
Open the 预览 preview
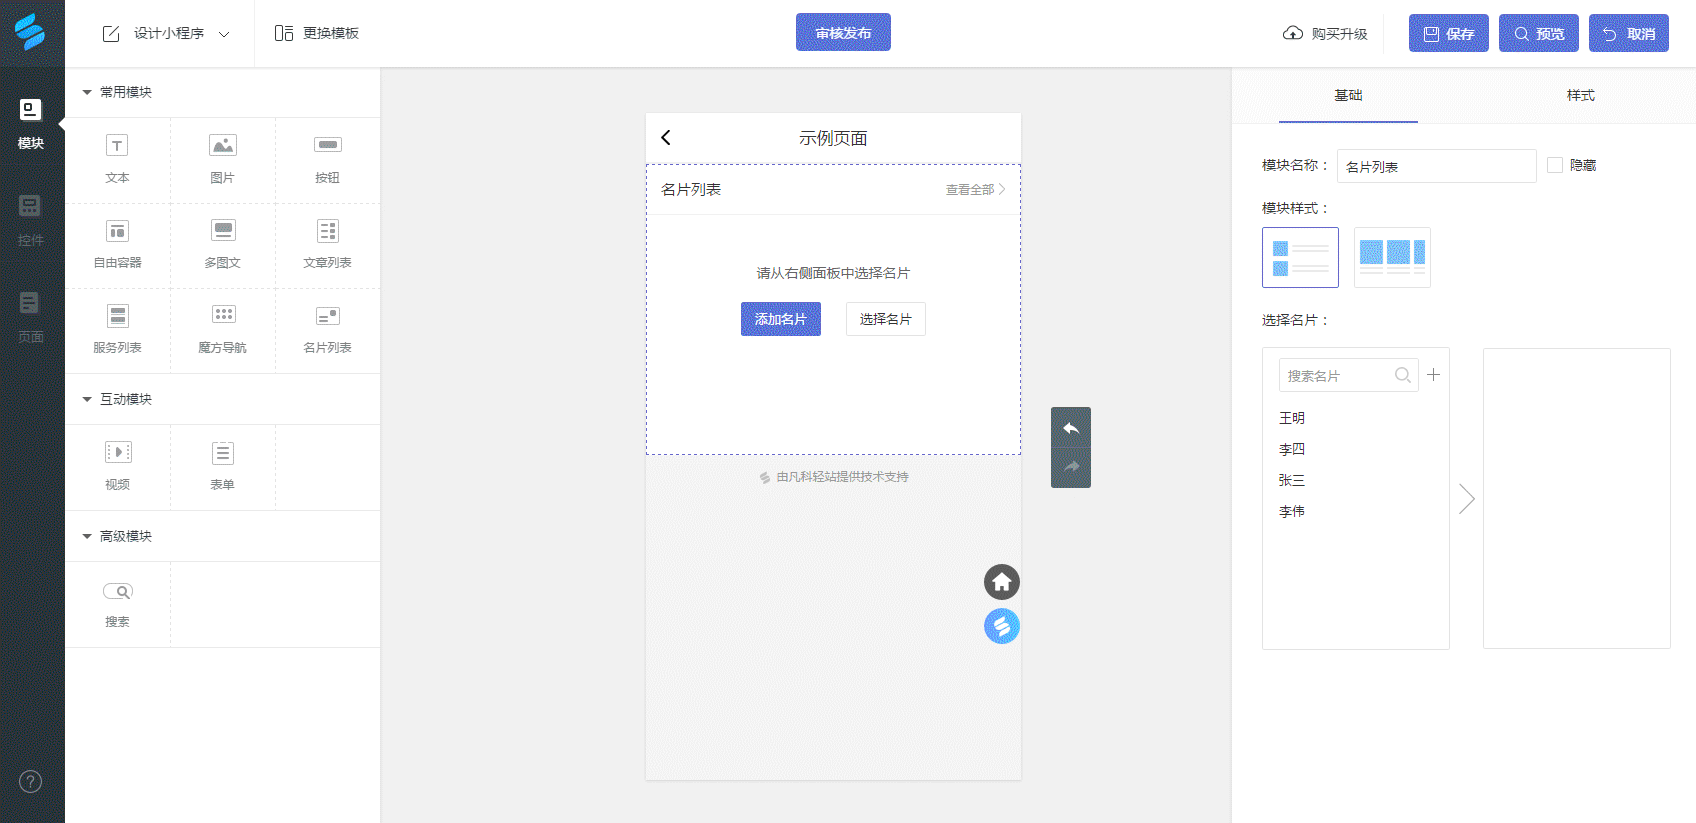(x=1539, y=33)
